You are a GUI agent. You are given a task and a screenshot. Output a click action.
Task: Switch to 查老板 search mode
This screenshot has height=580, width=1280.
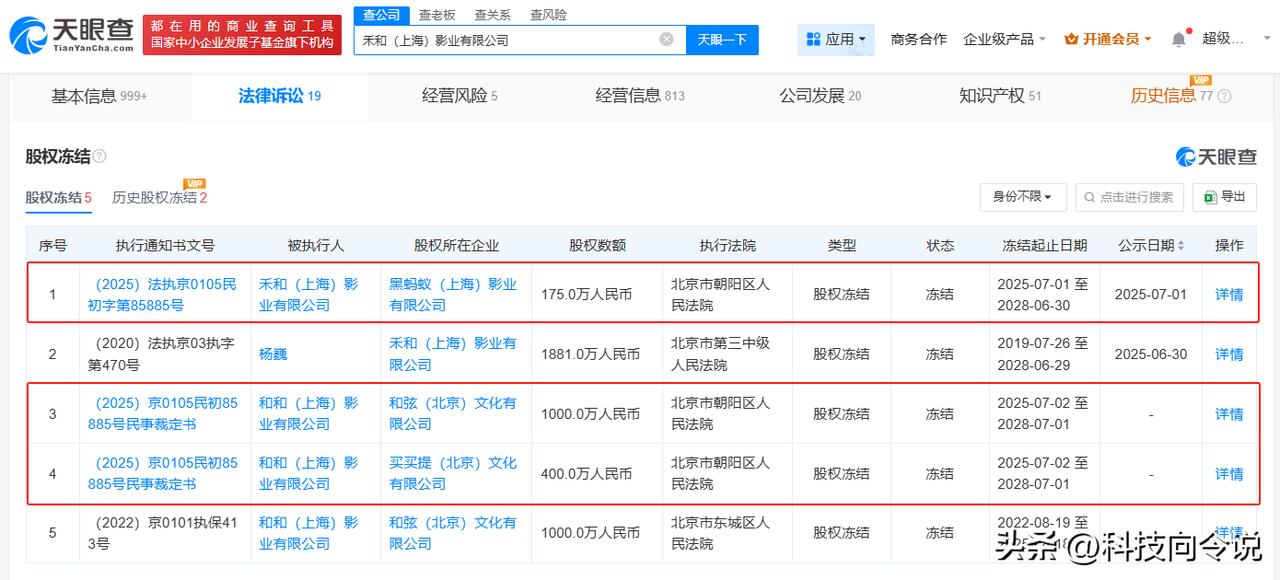click(437, 14)
